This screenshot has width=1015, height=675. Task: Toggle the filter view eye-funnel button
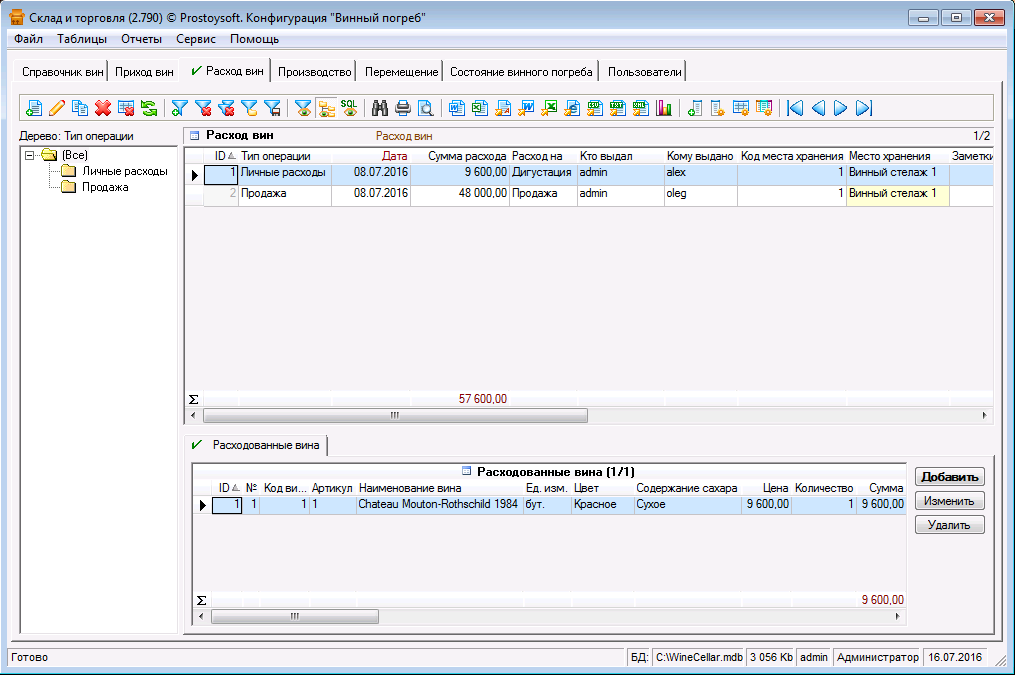pos(303,108)
